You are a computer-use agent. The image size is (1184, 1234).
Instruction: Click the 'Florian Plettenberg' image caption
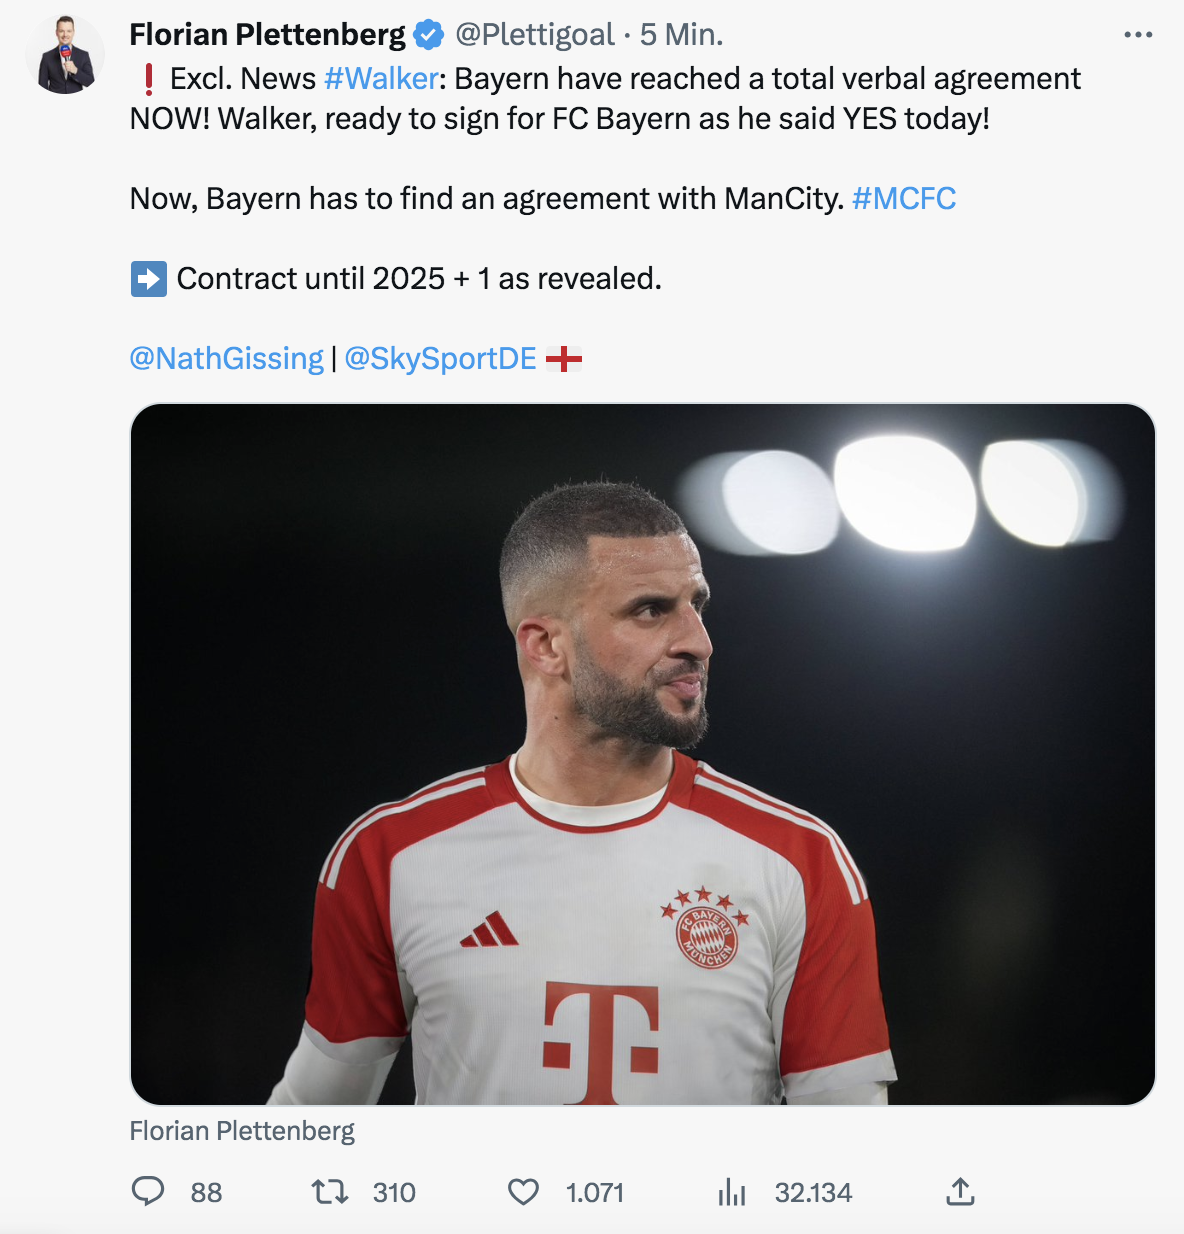click(x=242, y=1131)
